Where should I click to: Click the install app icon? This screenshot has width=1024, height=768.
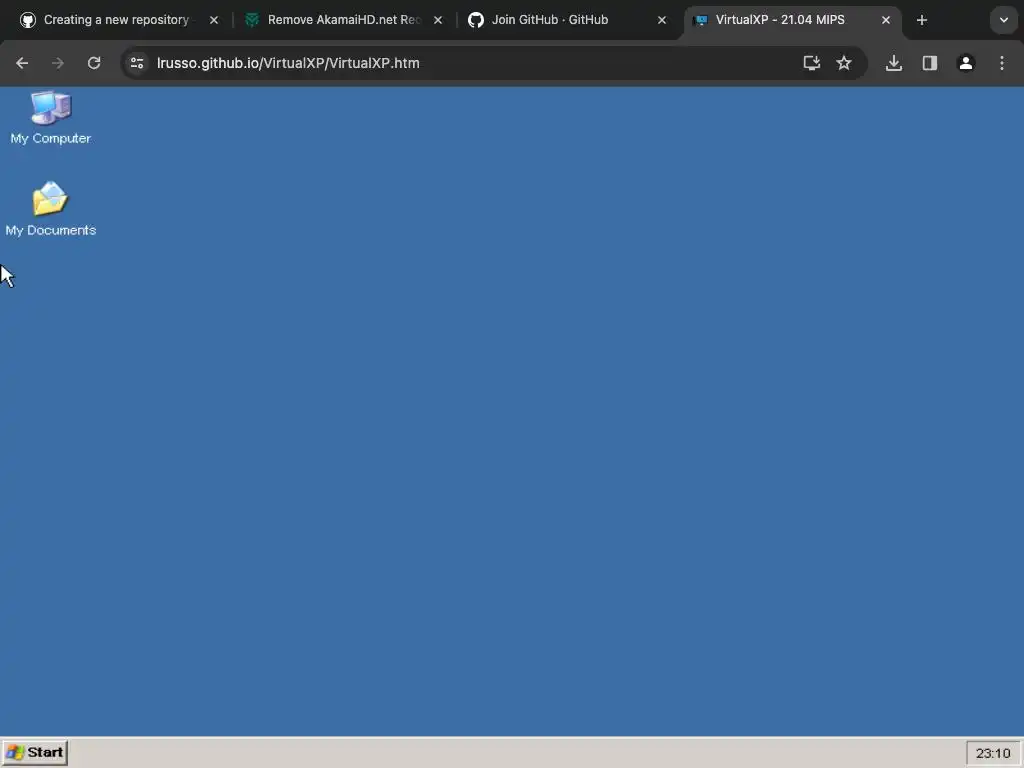click(811, 63)
